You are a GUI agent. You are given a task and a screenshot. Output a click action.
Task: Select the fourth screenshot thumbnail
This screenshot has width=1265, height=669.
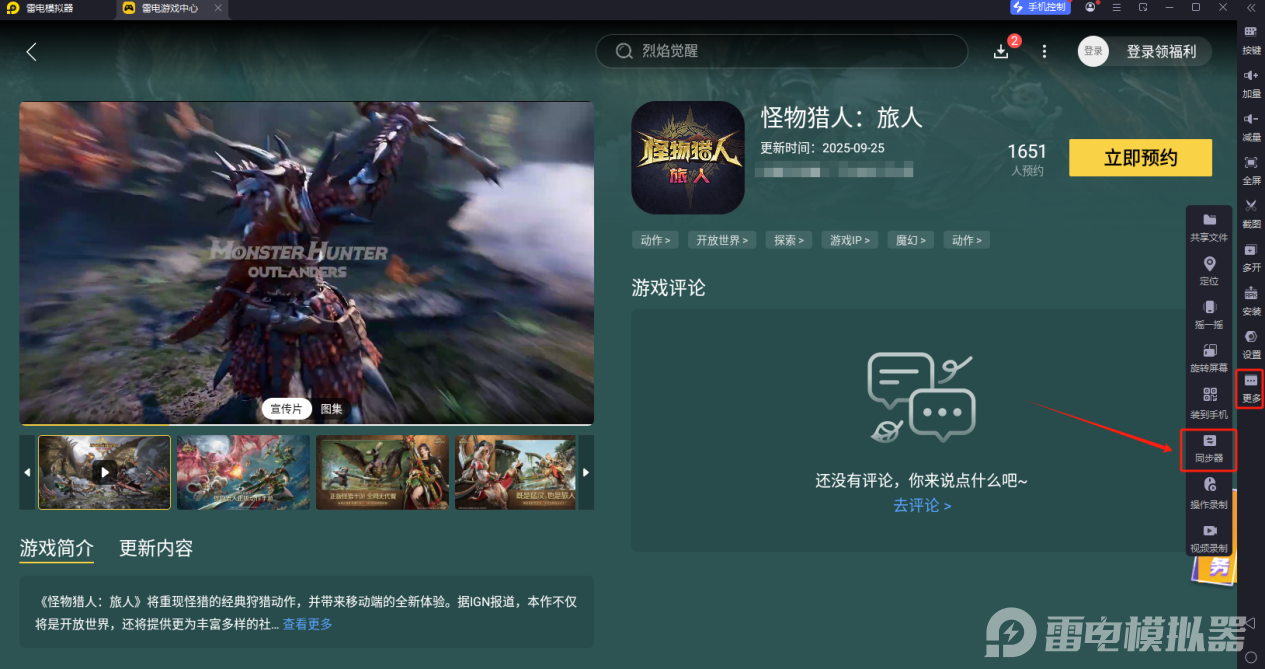(516, 472)
